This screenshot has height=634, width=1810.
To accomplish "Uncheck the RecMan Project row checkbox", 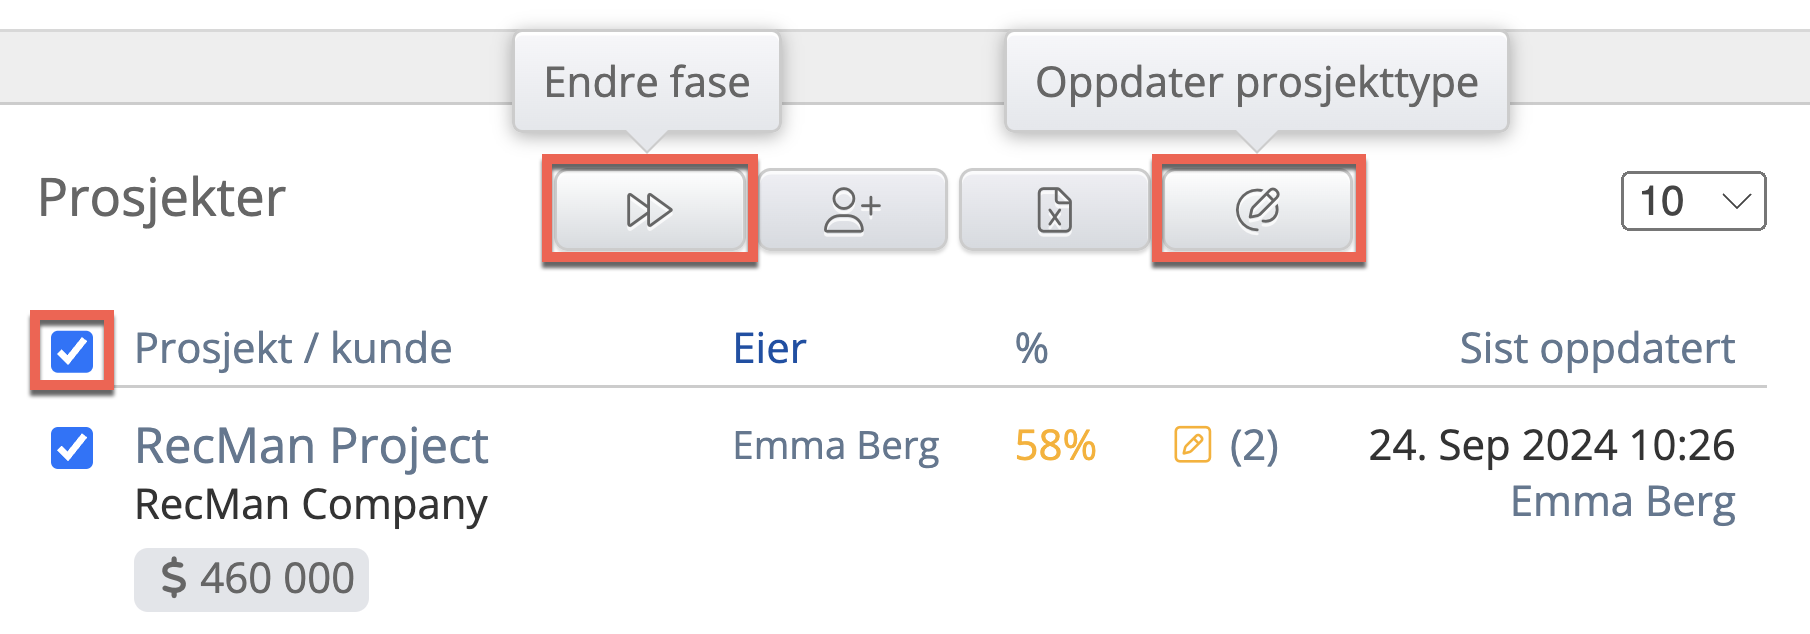I will [x=72, y=448].
